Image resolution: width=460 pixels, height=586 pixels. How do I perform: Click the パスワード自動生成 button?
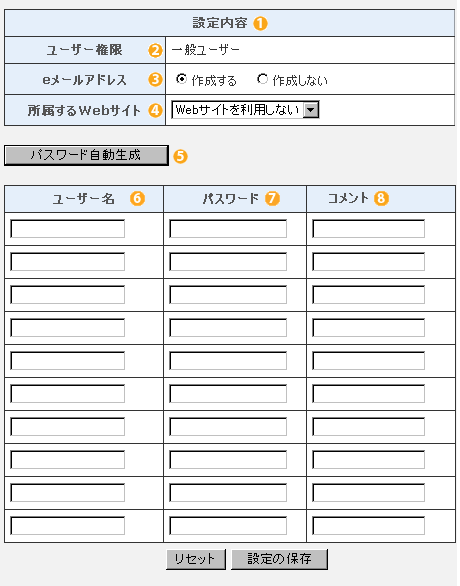pos(86,155)
